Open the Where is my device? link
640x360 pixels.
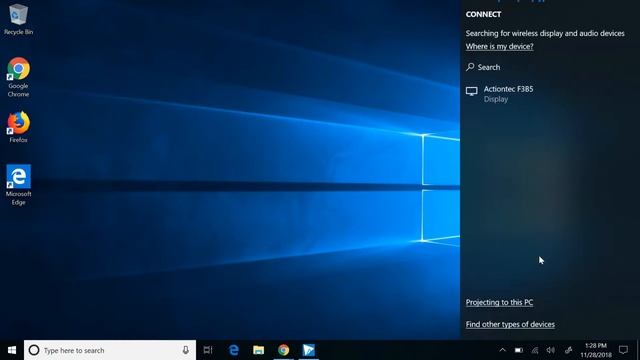tap(500, 47)
